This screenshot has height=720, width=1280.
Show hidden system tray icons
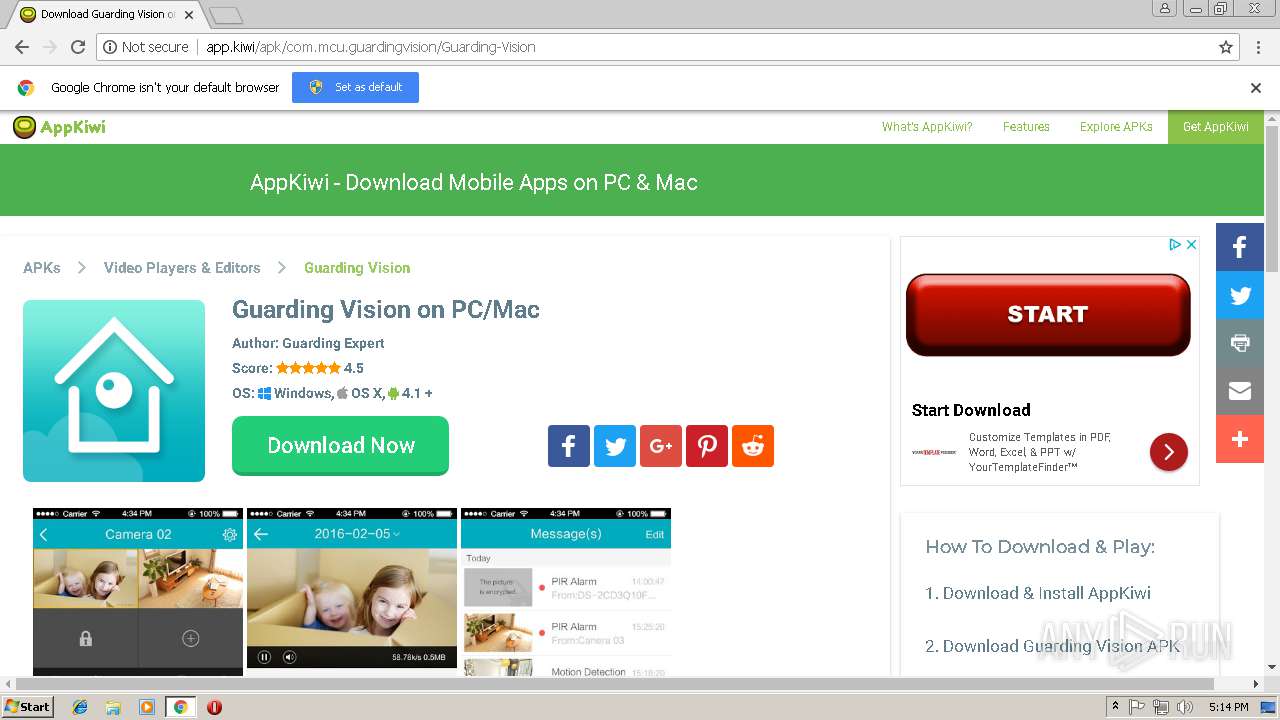(1116, 707)
